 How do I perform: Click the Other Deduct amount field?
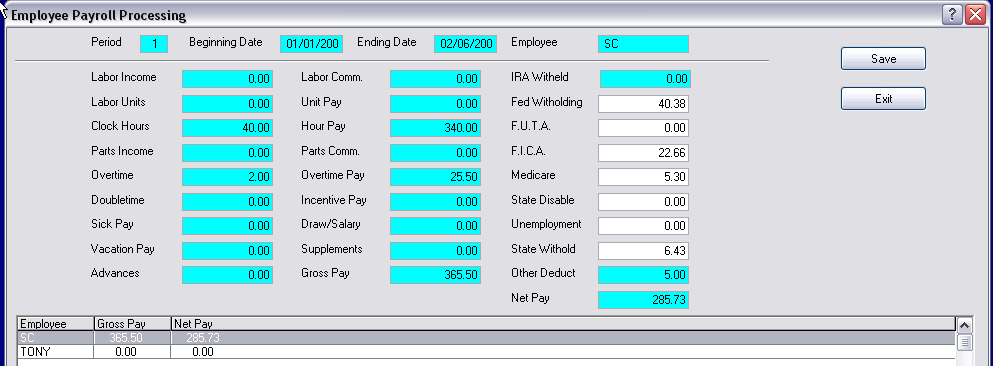pyautogui.click(x=643, y=275)
